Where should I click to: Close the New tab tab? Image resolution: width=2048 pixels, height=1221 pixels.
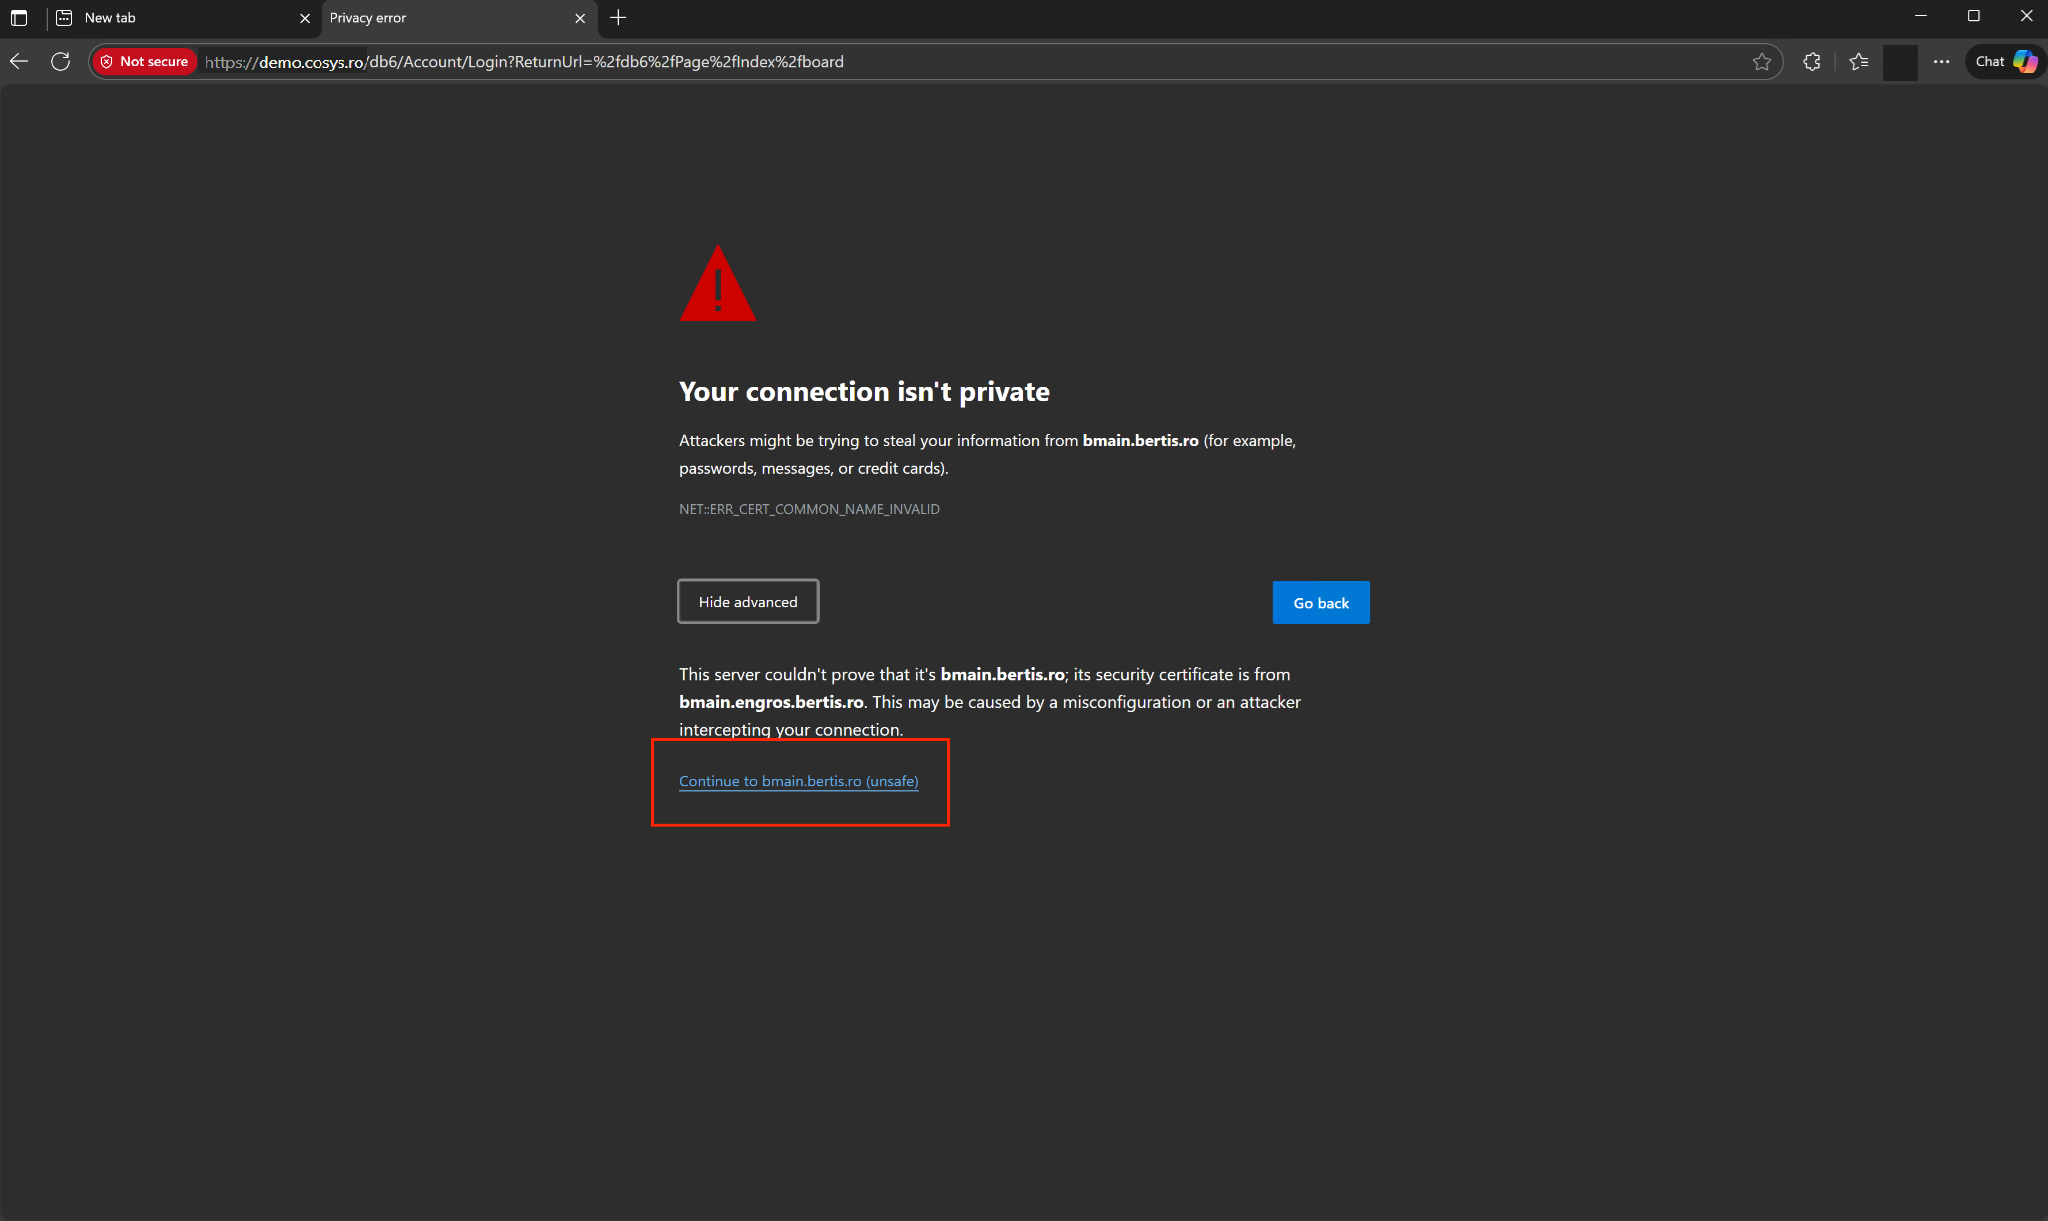coord(305,18)
